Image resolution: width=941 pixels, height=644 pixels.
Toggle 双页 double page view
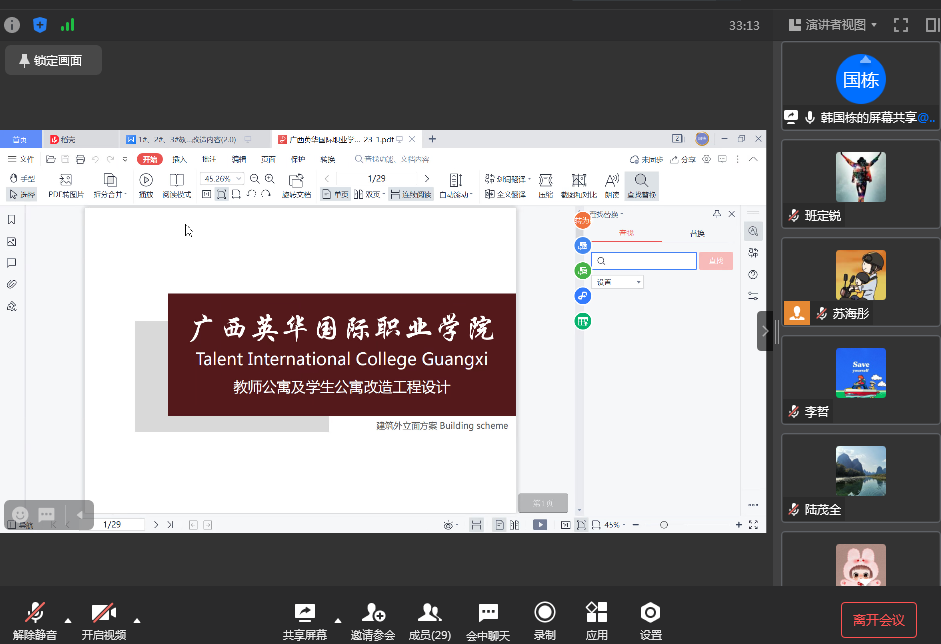[x=369, y=194]
